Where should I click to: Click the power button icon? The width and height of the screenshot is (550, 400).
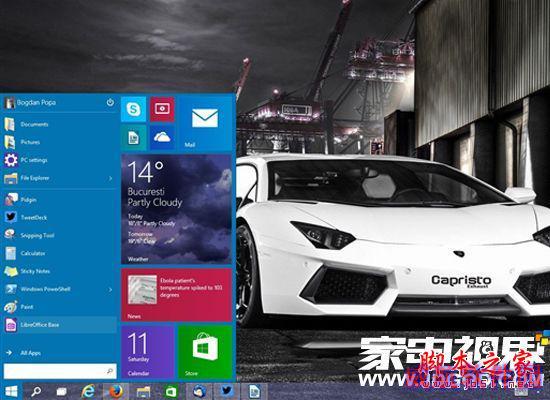[x=110, y=102]
